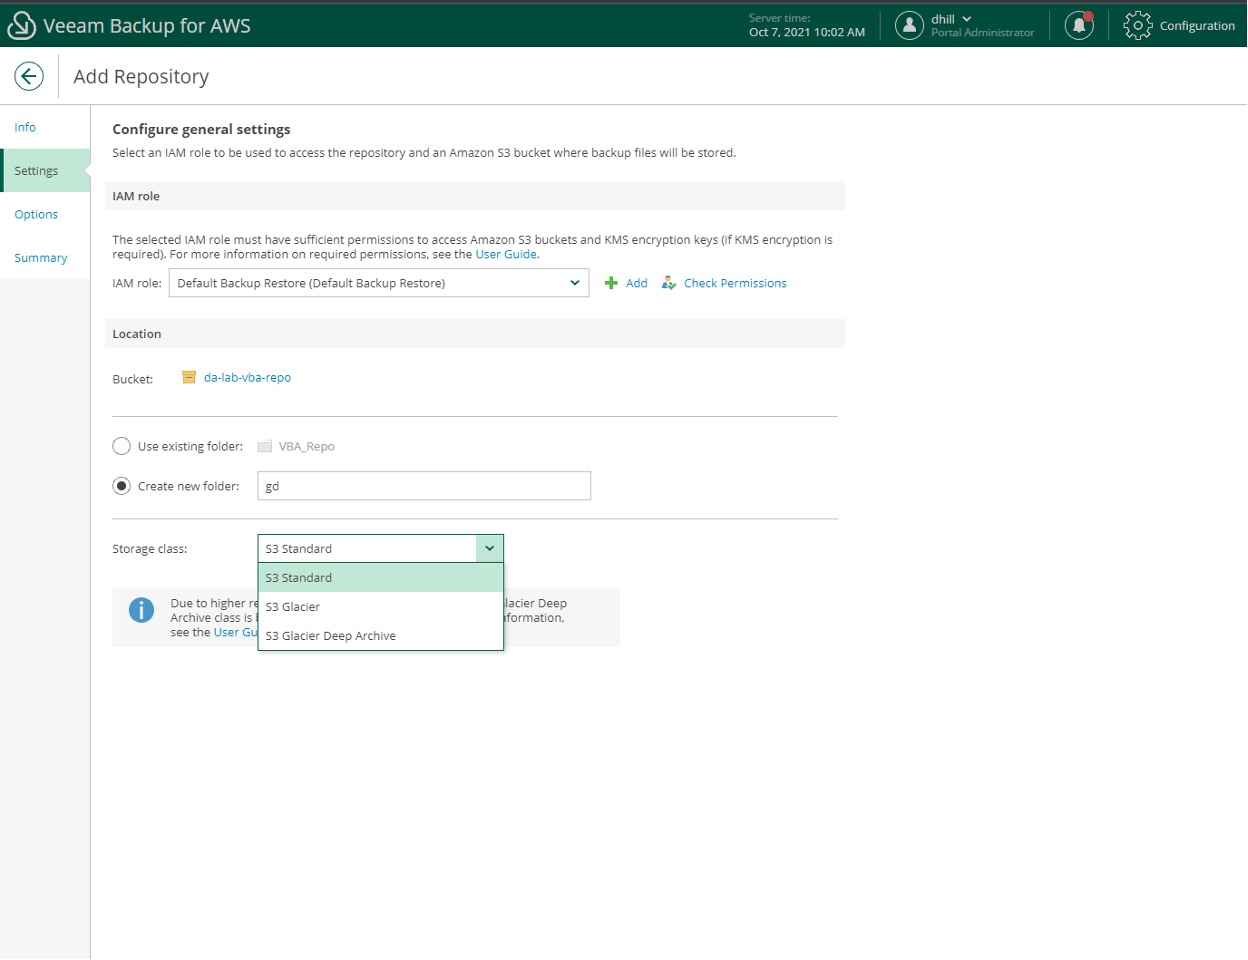Choose S3 Glacier Deep Archive option

tap(380, 636)
